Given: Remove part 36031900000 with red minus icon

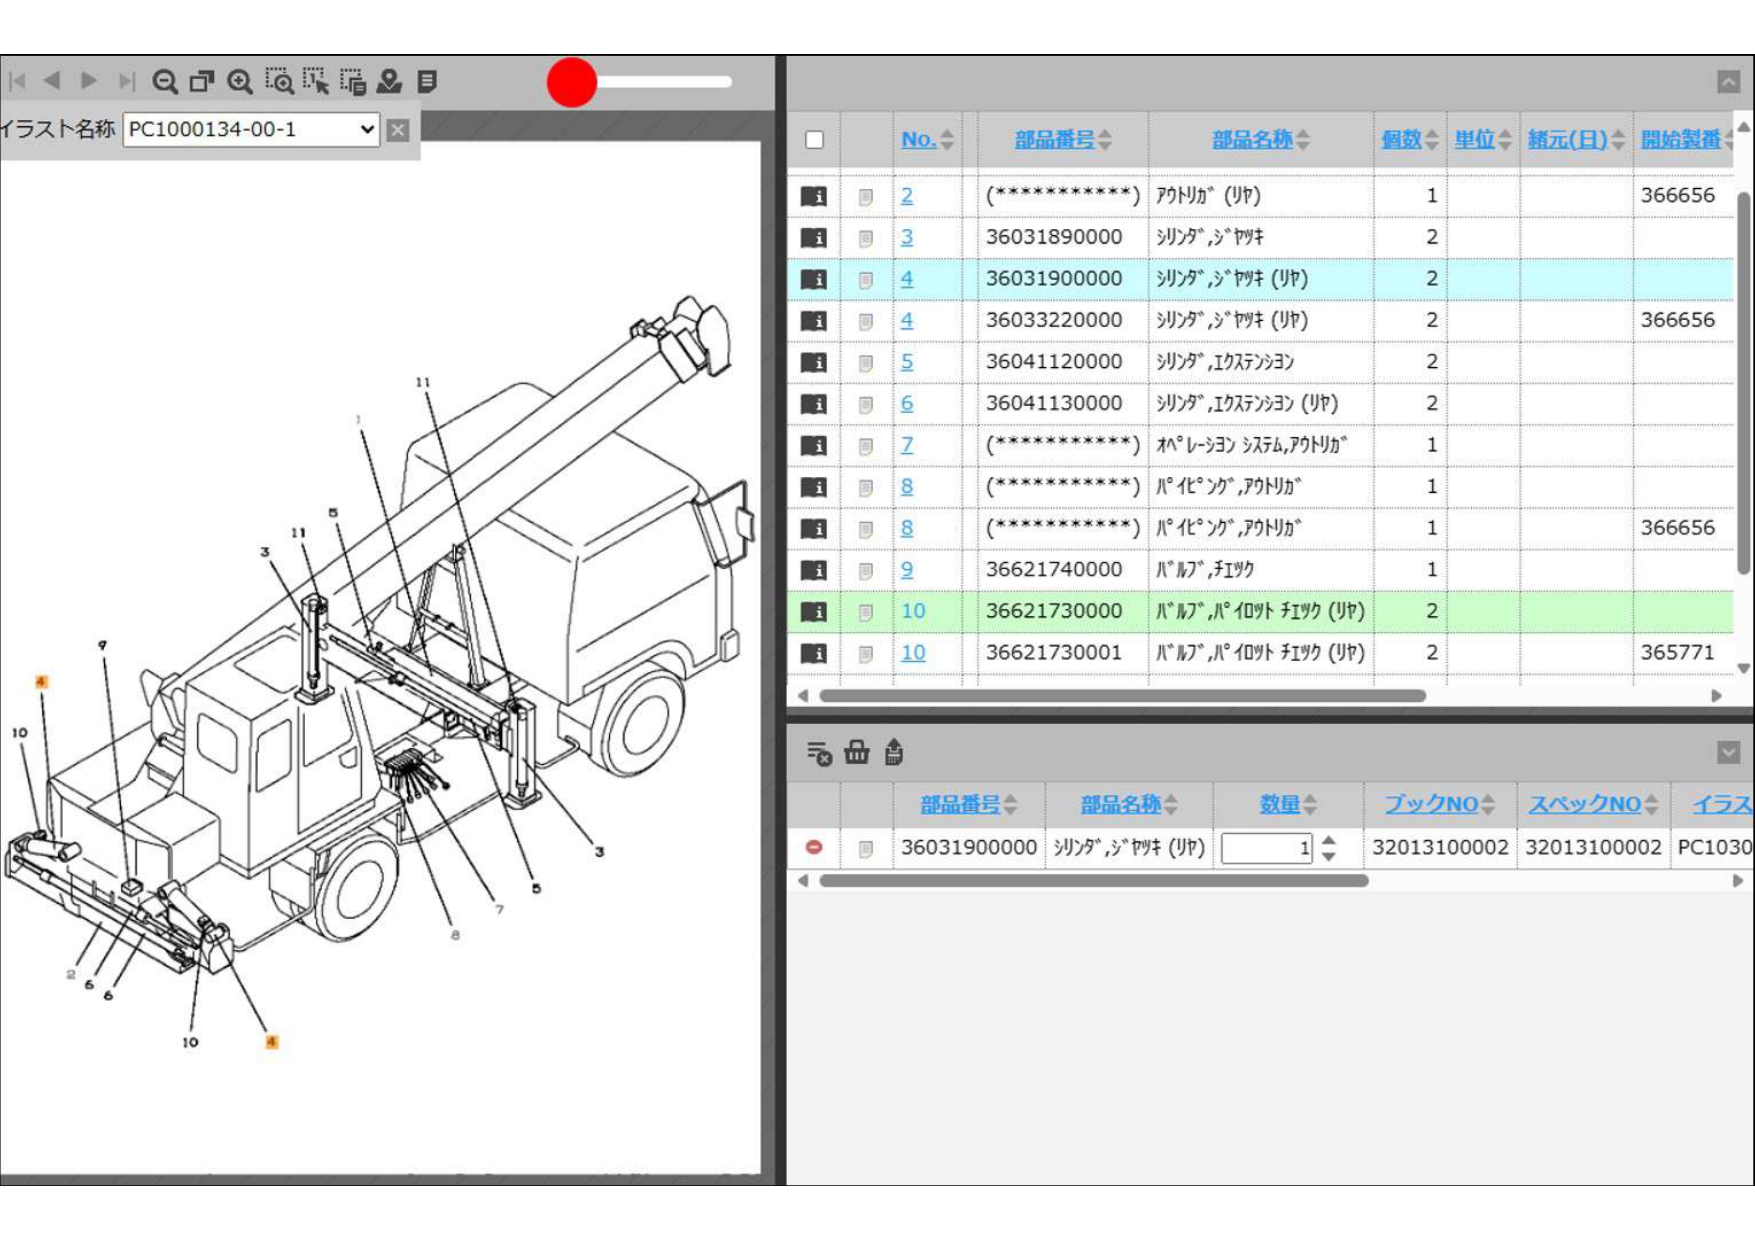Looking at the screenshot, I should point(814,848).
